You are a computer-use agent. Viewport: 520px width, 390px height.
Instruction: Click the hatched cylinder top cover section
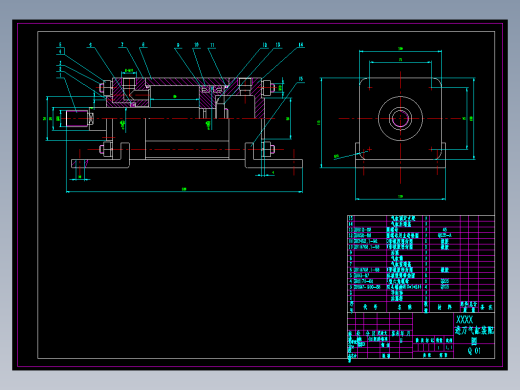[x=188, y=82]
